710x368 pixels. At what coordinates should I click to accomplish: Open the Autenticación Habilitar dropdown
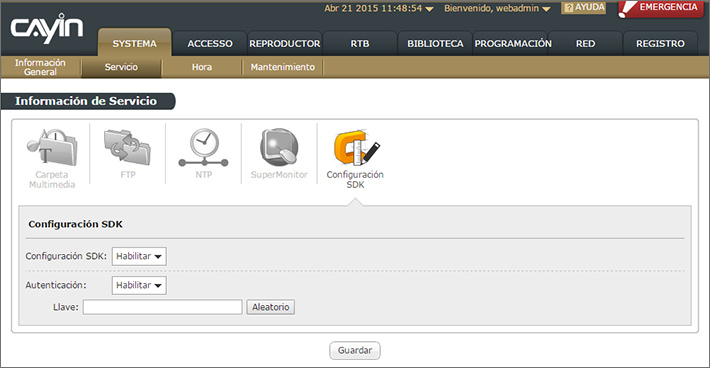[x=139, y=285]
